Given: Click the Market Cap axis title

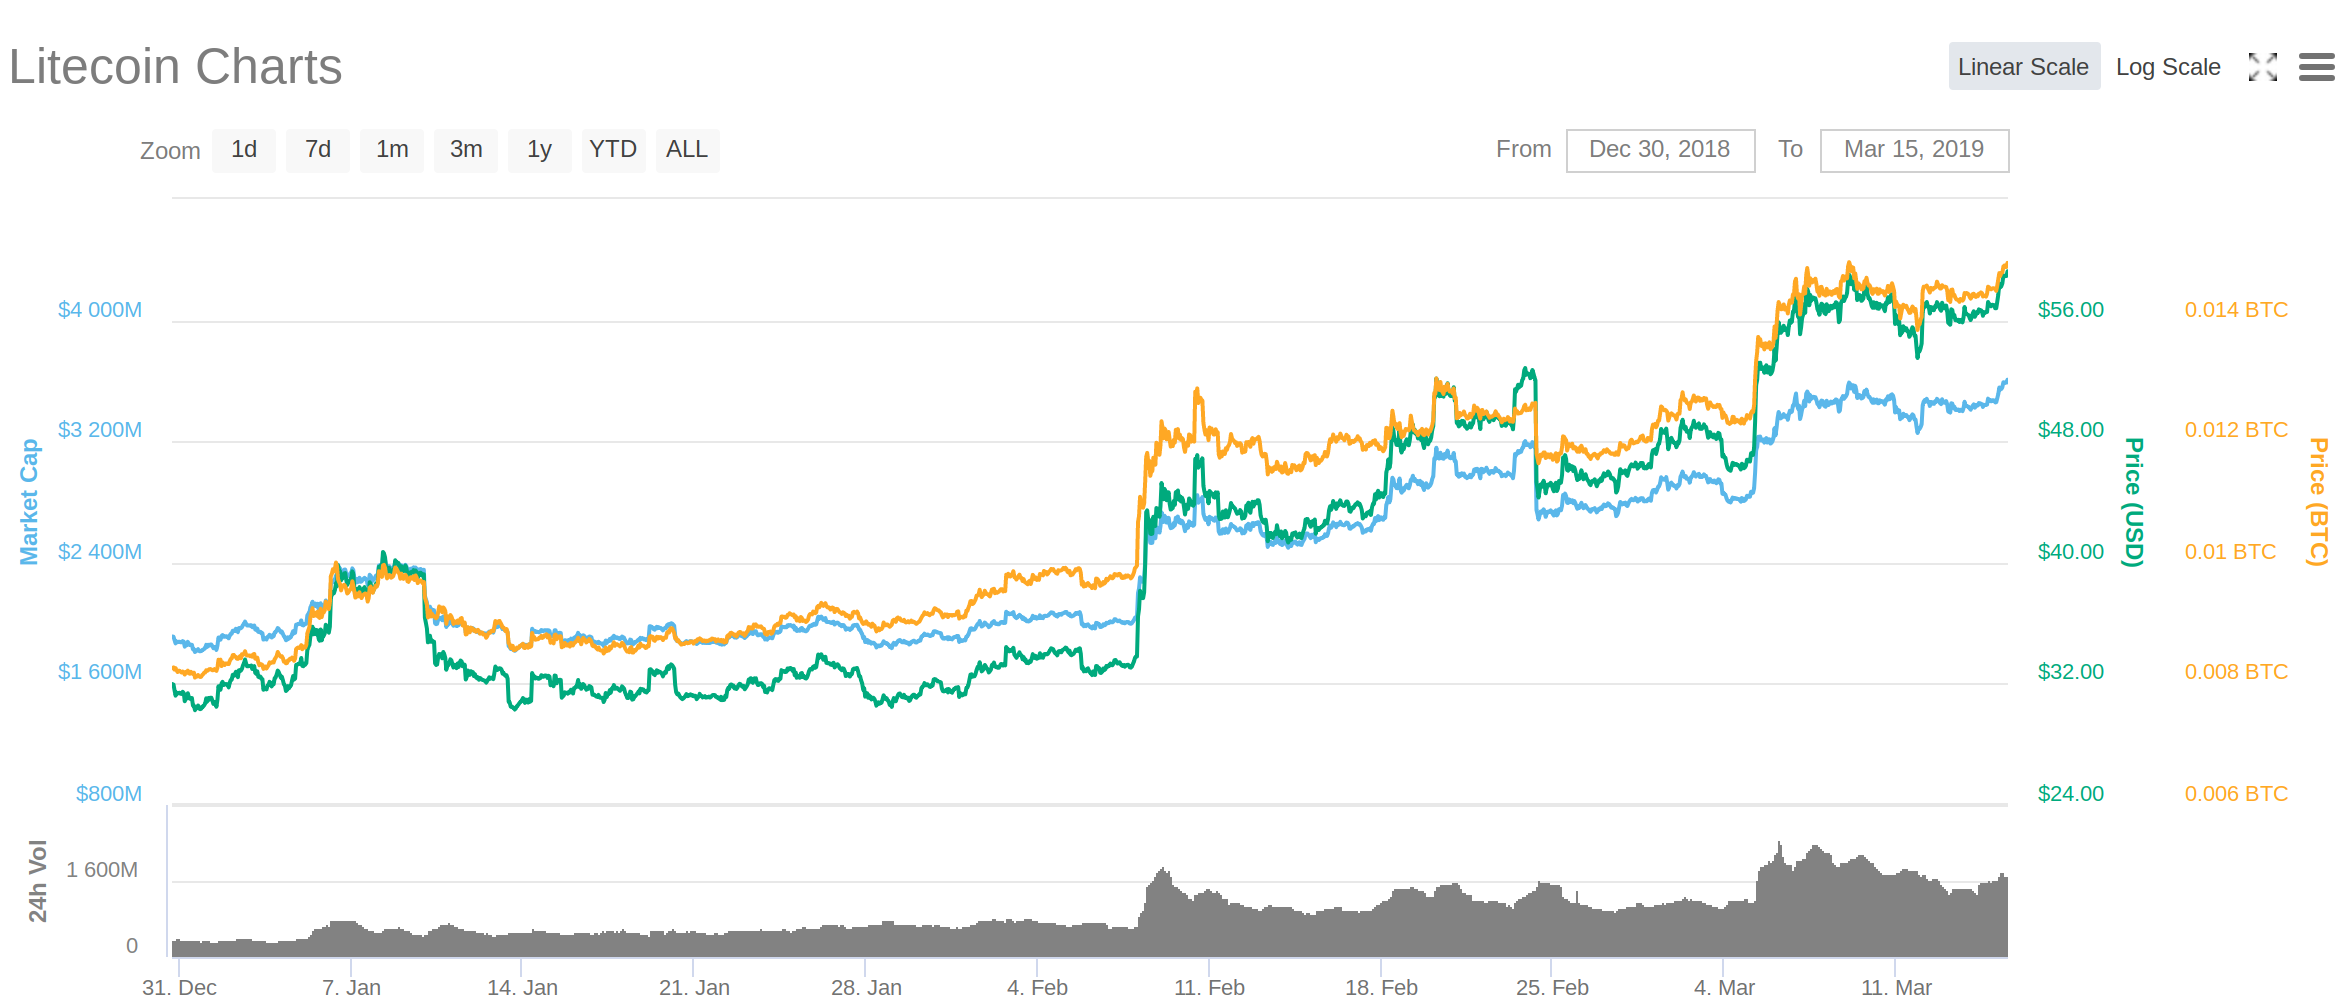Looking at the screenshot, I should click(x=29, y=501).
